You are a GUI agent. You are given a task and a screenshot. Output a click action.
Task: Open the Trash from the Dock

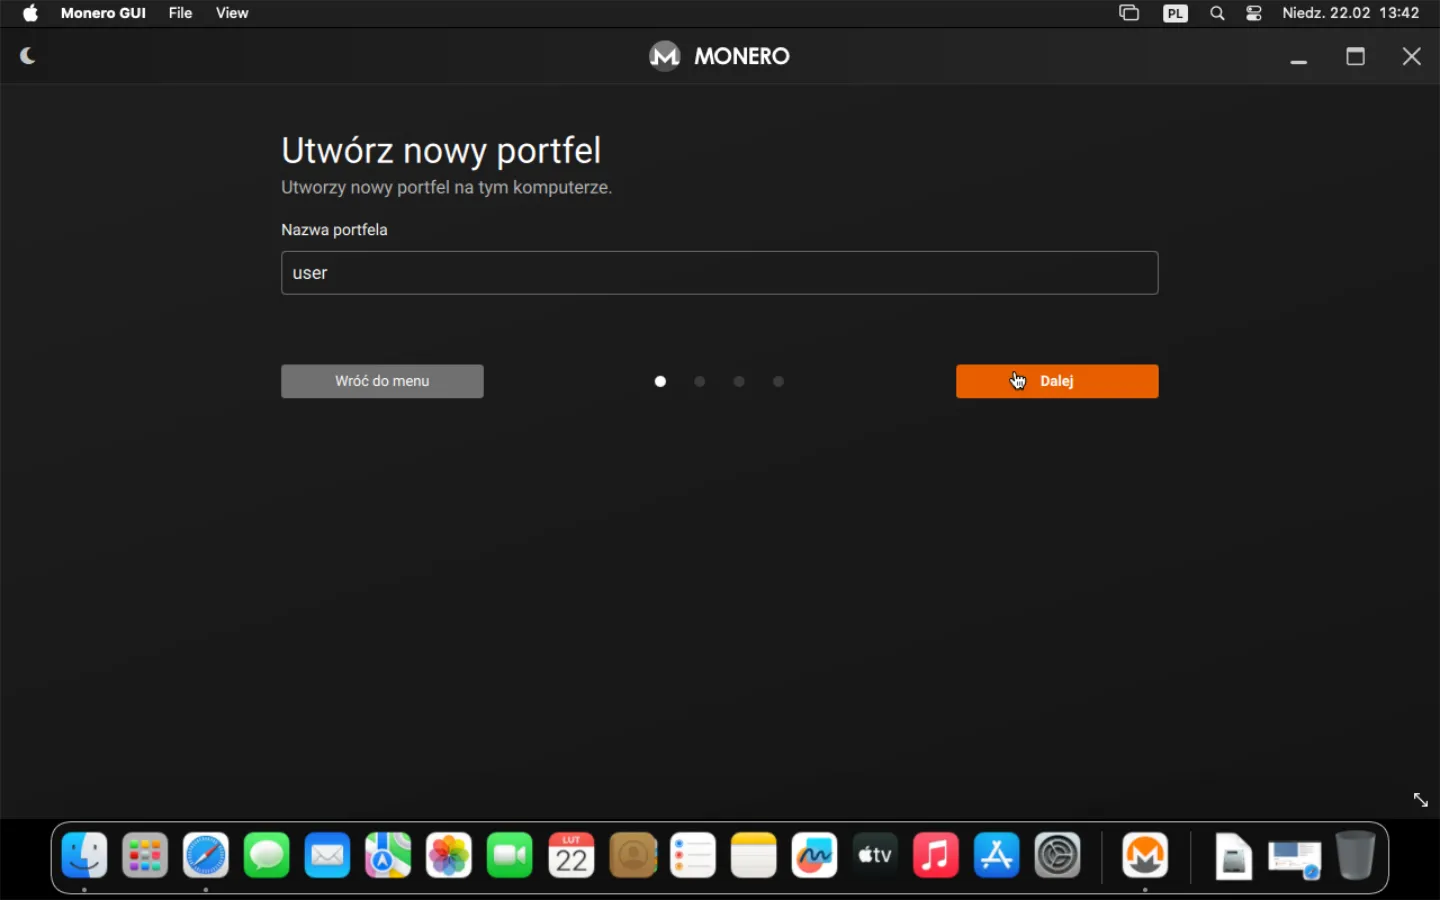coord(1356,856)
